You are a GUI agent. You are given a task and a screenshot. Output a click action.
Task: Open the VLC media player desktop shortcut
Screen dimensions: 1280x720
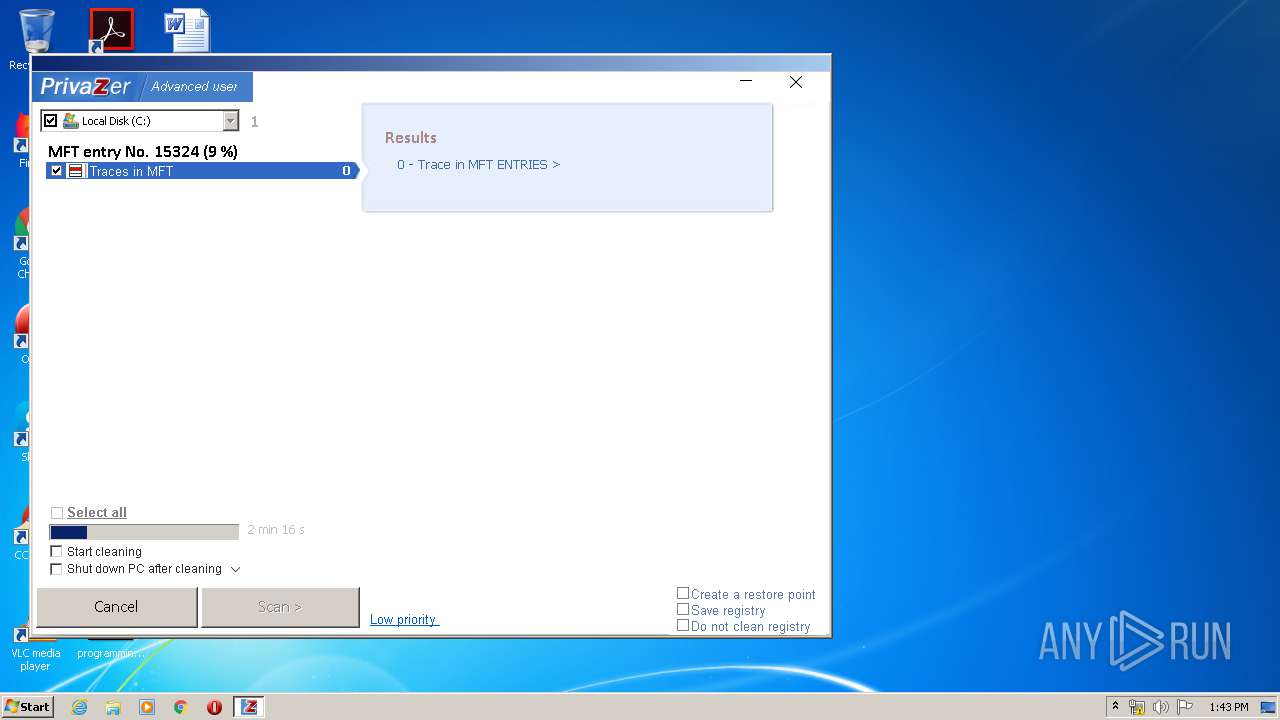coord(35,645)
